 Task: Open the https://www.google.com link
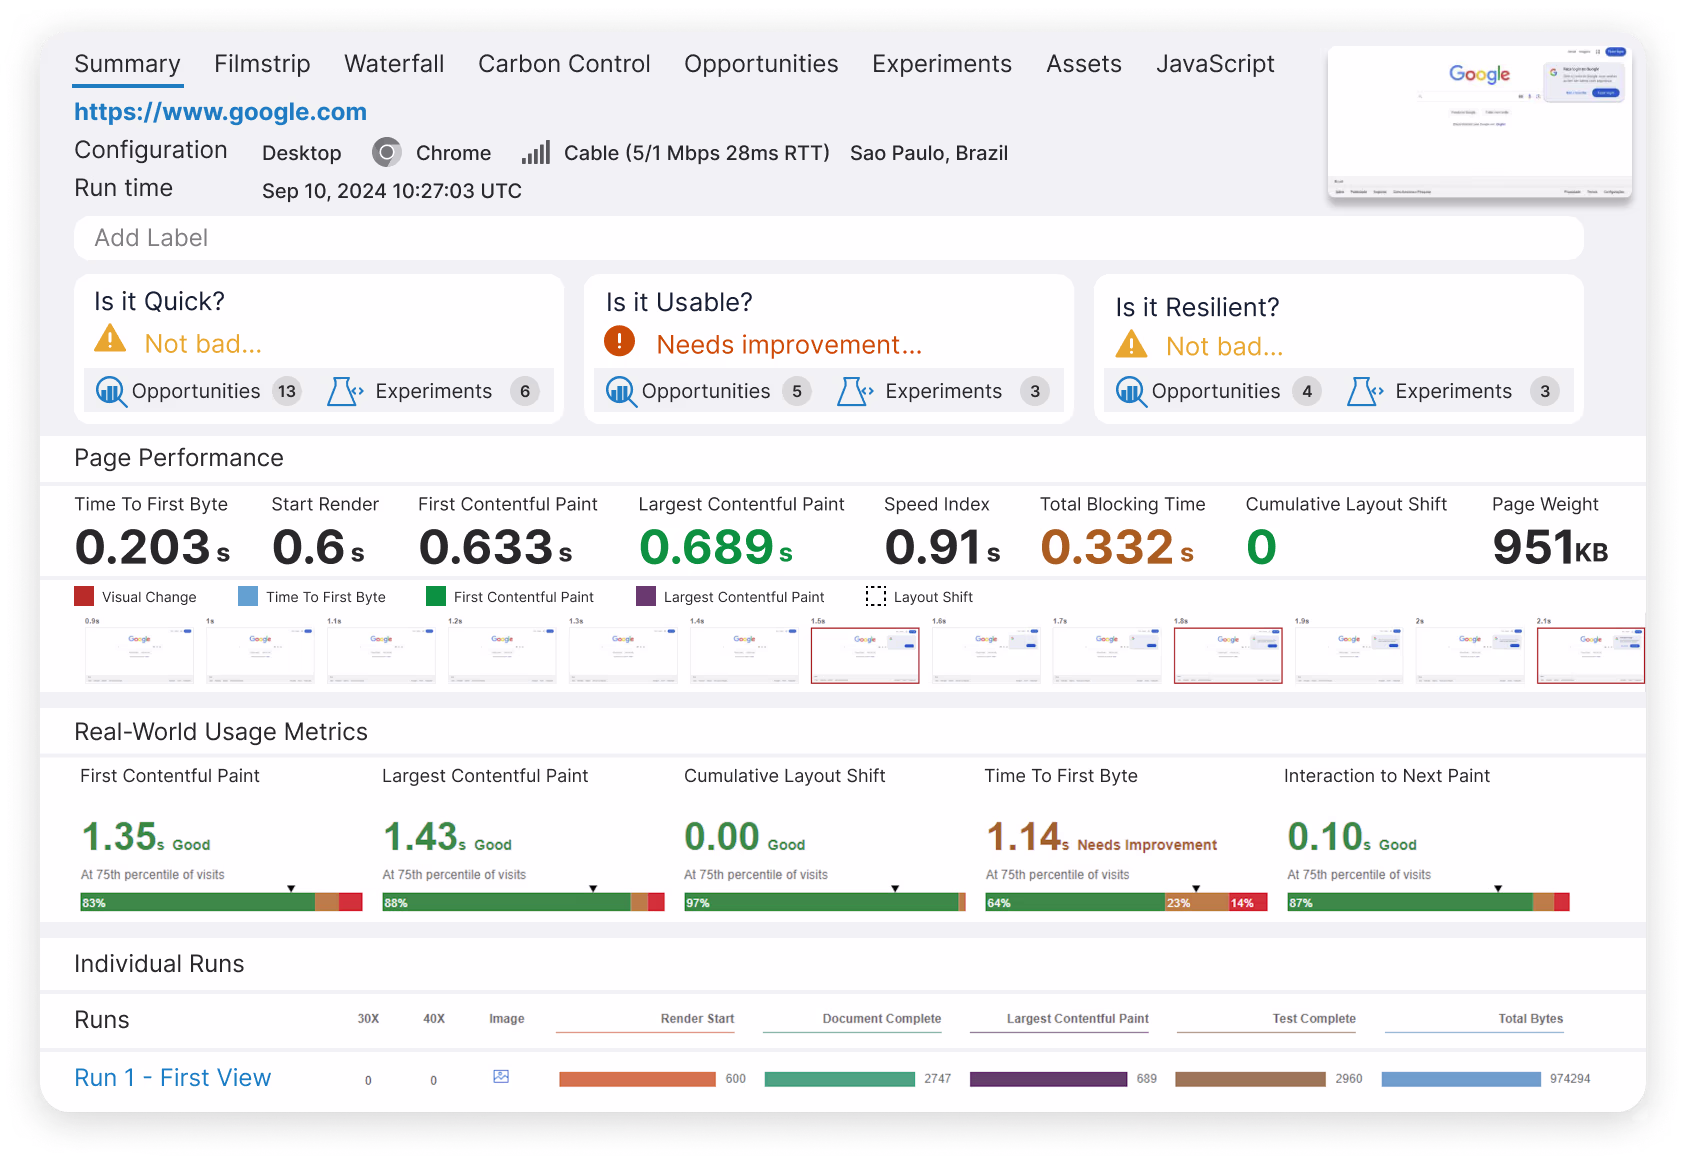[x=220, y=112]
